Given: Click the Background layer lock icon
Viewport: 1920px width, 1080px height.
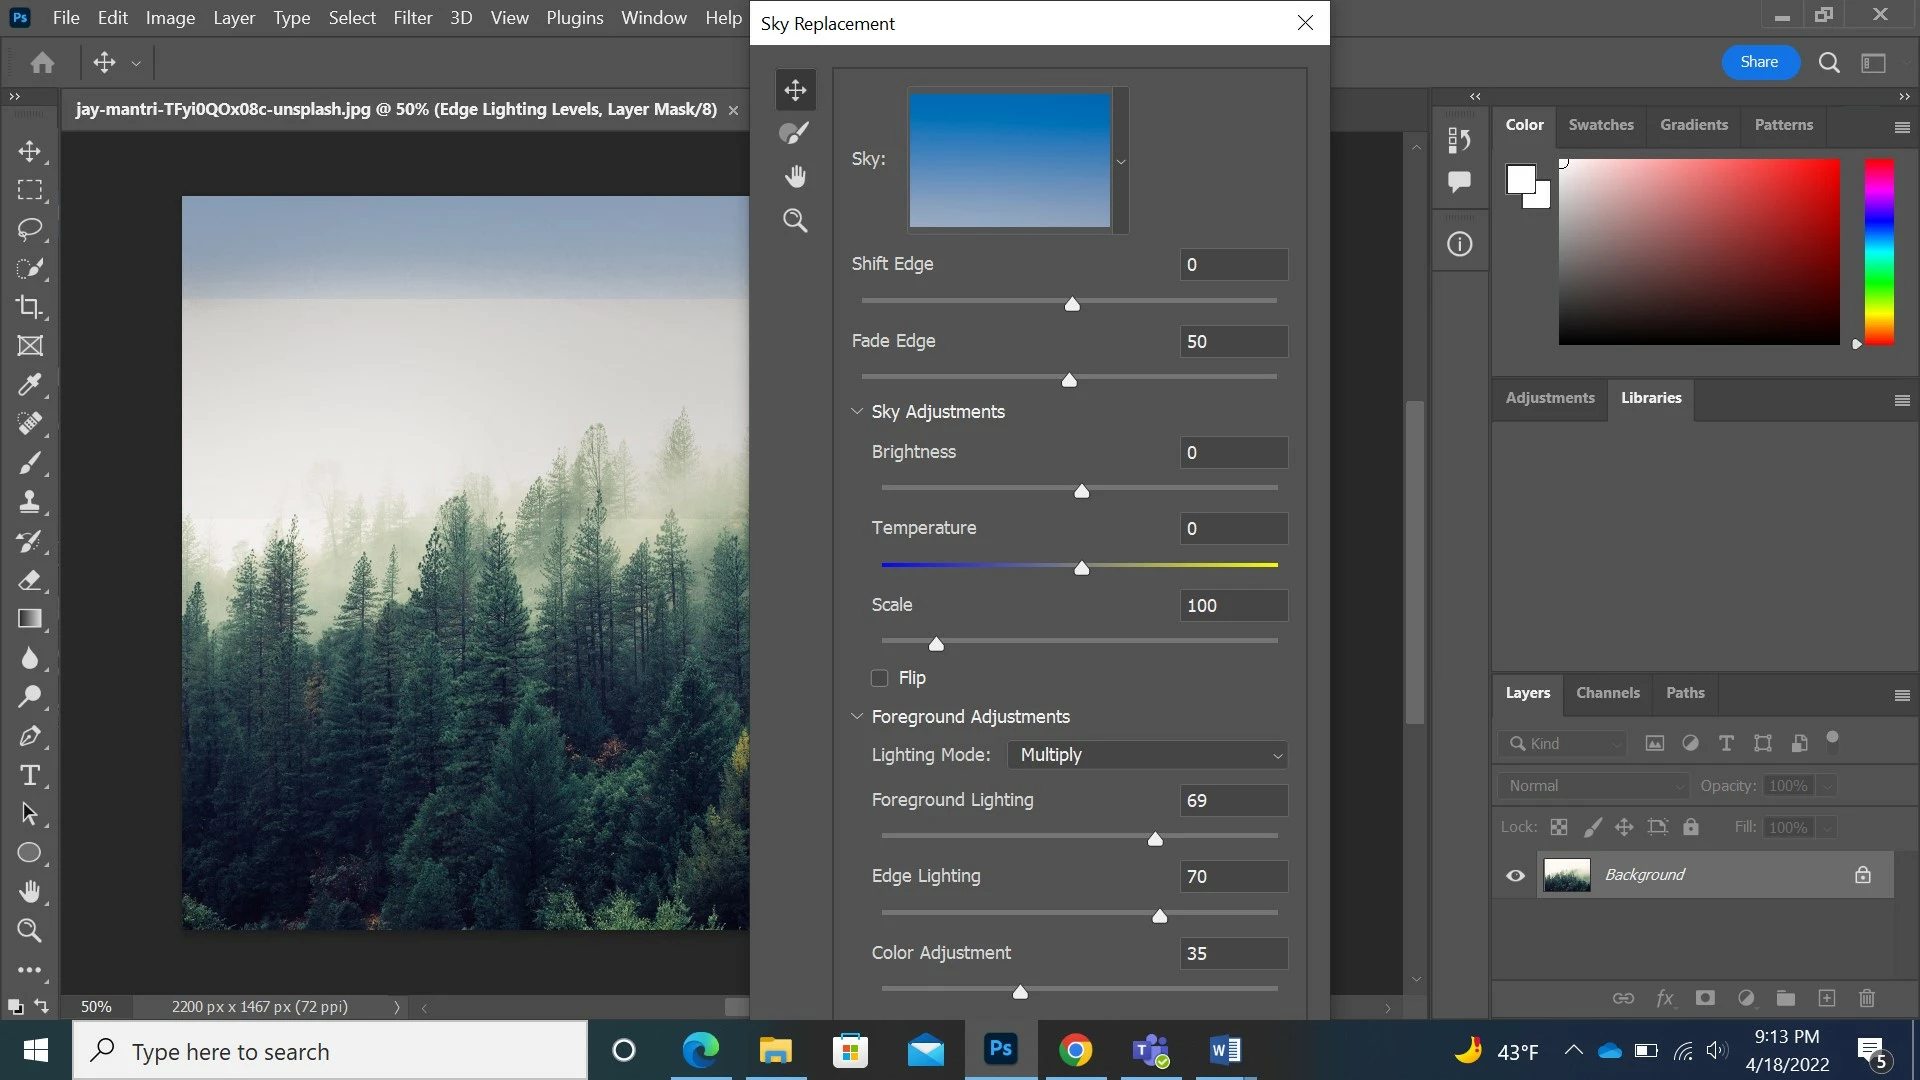Looking at the screenshot, I should (x=1862, y=875).
